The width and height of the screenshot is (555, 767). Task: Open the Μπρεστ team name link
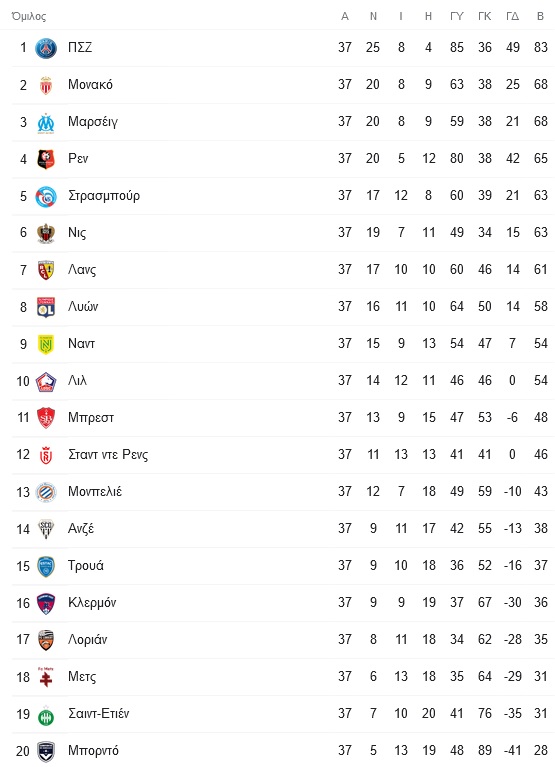[91, 418]
